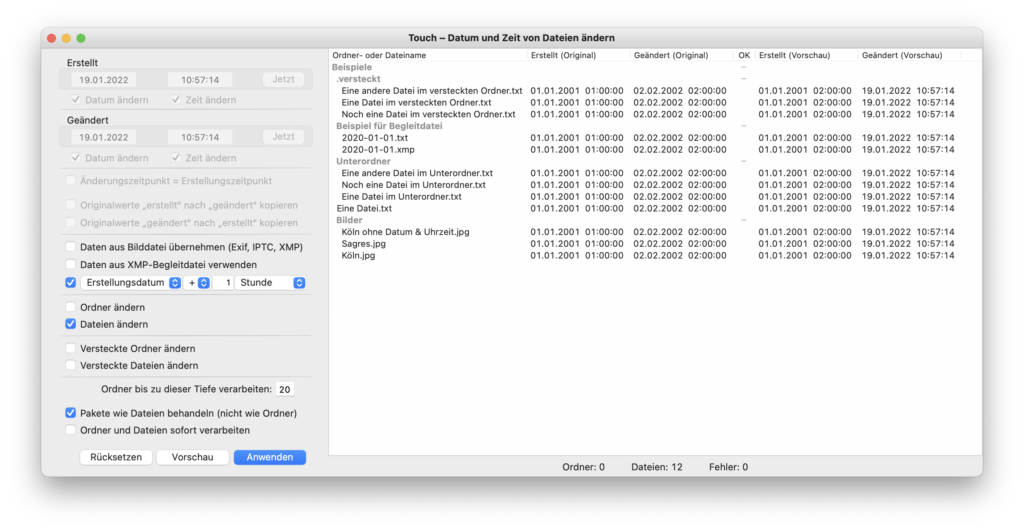Enable Ordner und Dateien sofort verarbeiten
1024x531 pixels.
click(x=71, y=430)
